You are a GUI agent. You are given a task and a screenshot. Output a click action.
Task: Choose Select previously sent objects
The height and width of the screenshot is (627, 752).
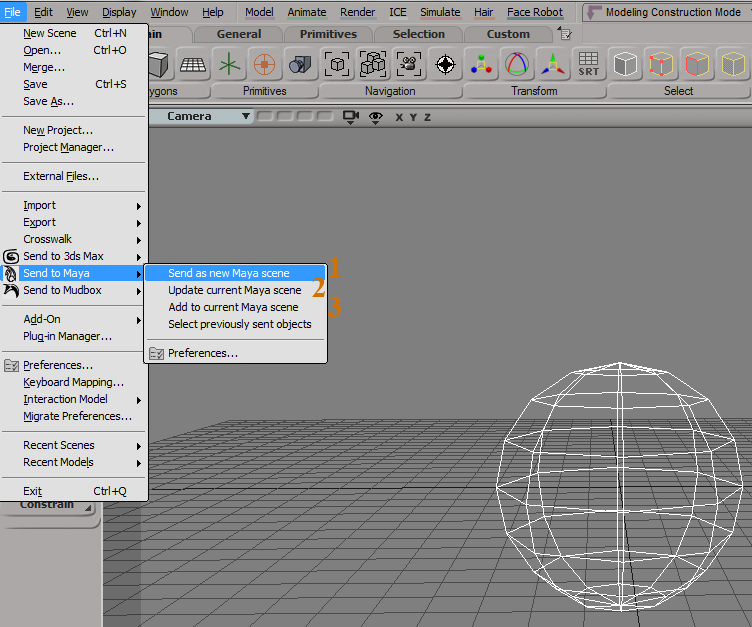pyautogui.click(x=235, y=324)
